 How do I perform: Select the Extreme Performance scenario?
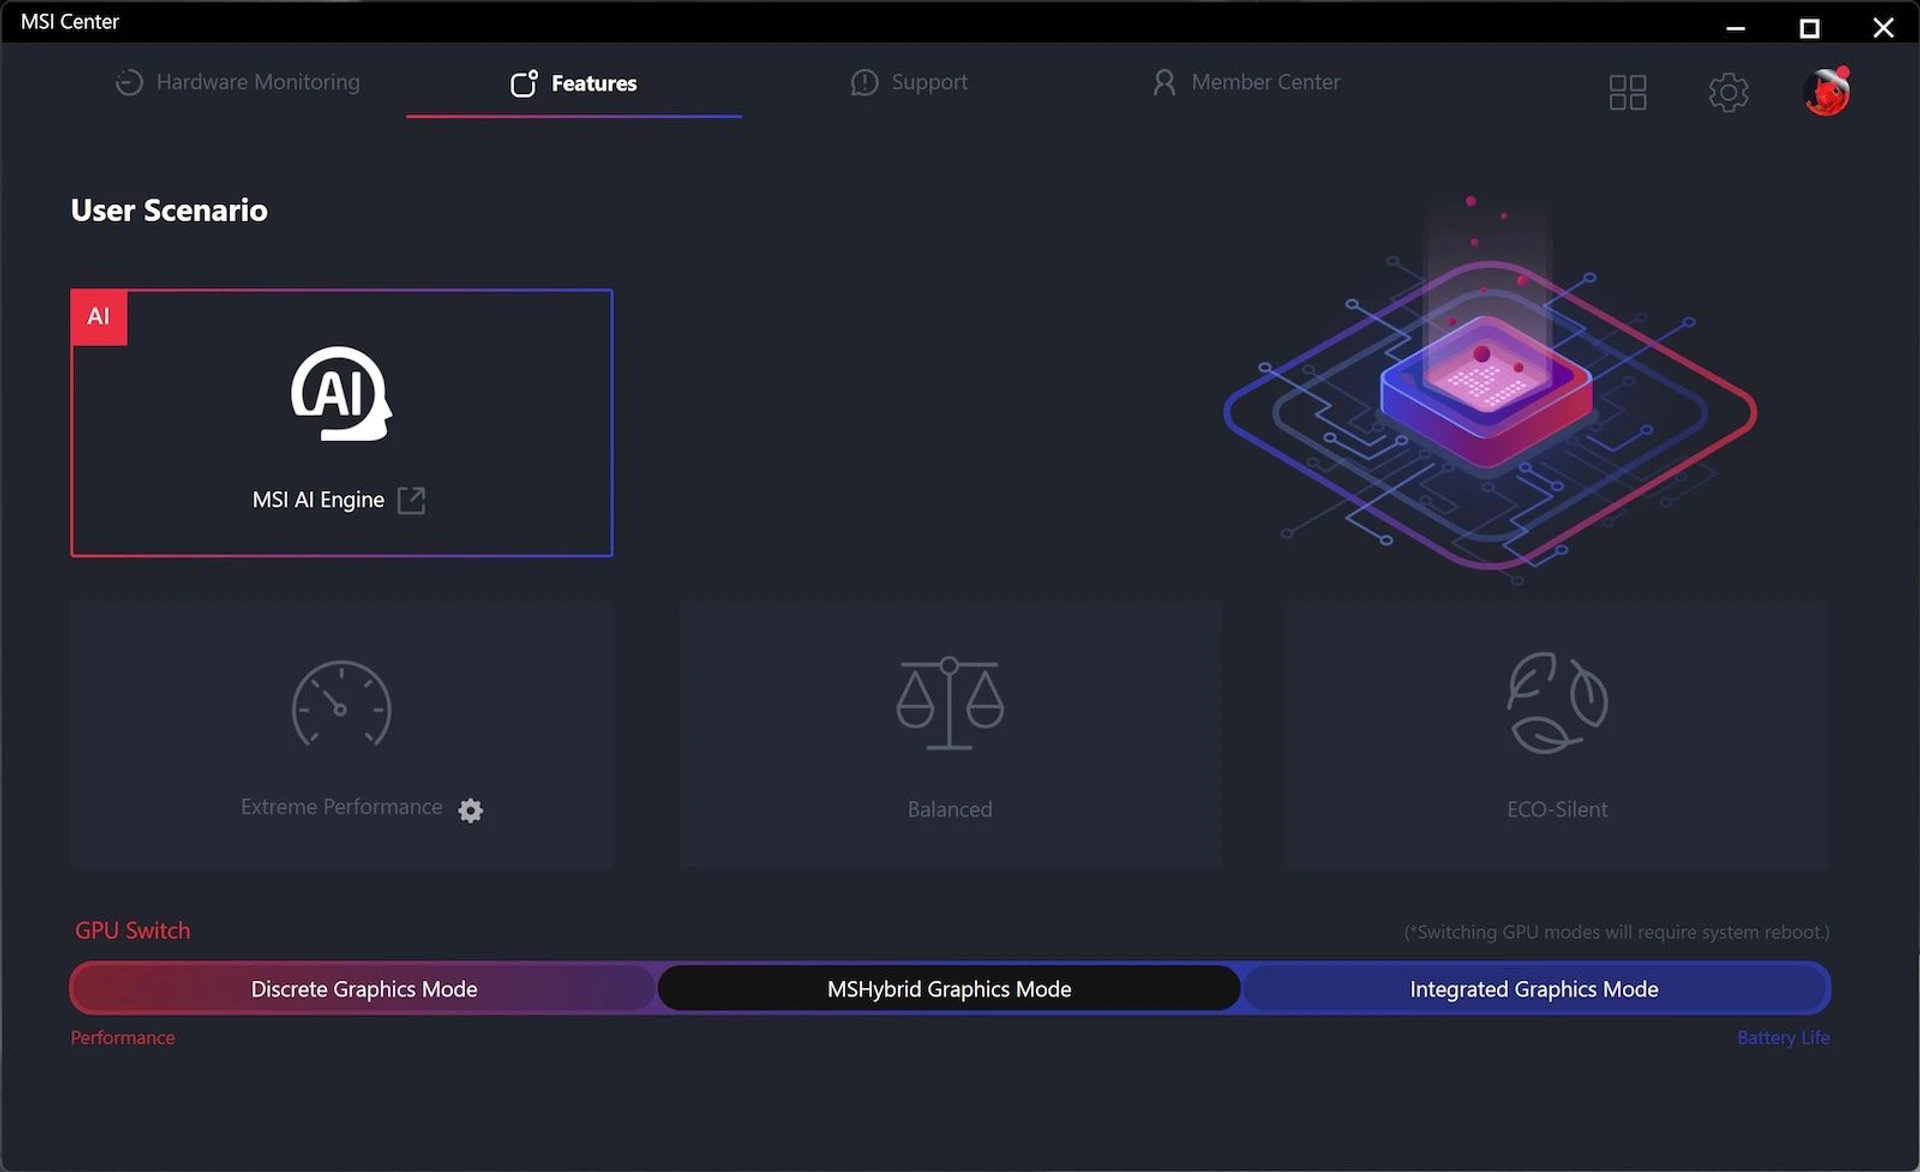342,734
